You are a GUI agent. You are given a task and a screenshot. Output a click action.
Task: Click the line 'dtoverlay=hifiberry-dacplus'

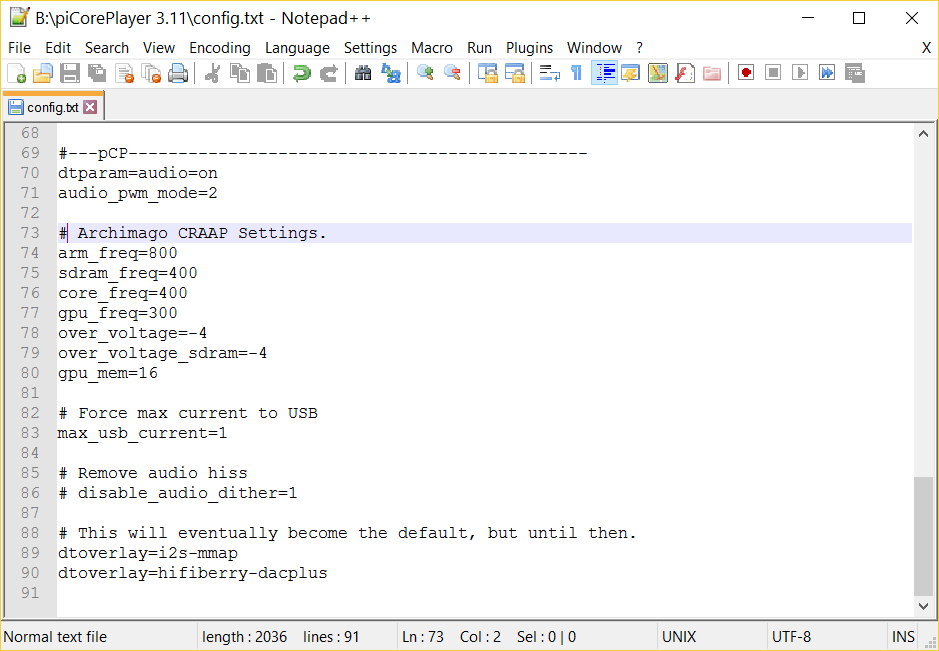pos(193,573)
